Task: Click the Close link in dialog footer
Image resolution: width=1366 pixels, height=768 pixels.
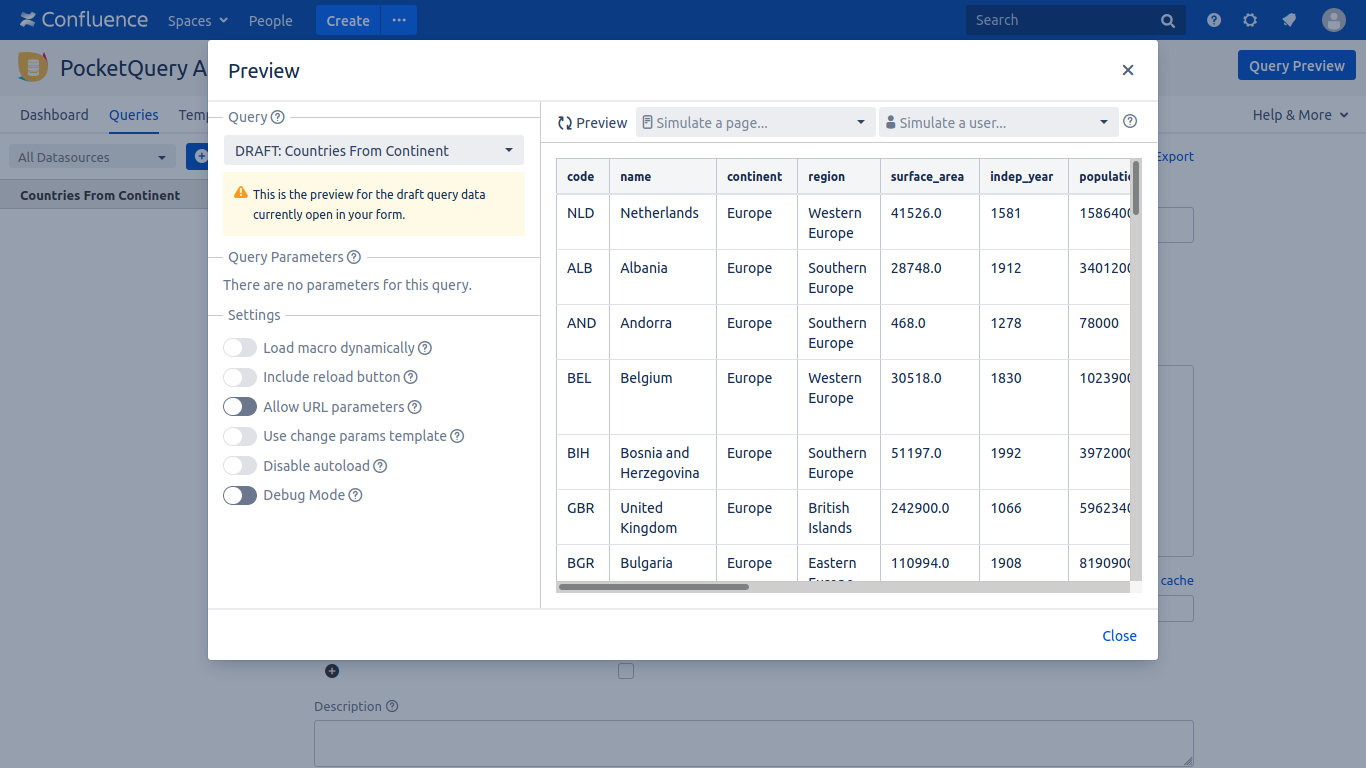Action: click(x=1119, y=636)
